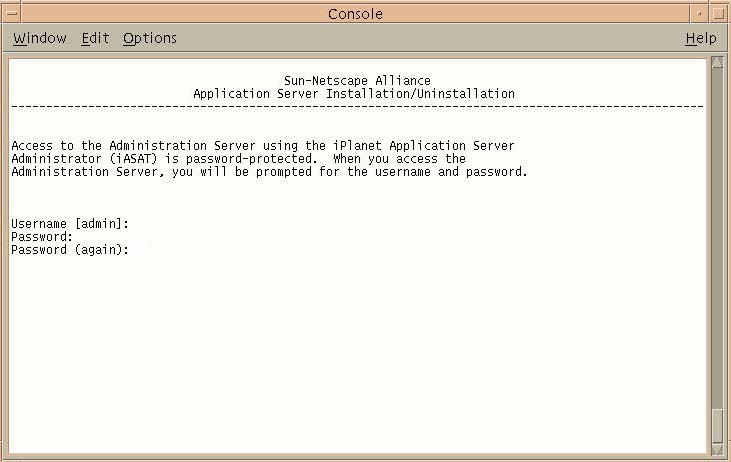The height and width of the screenshot is (462, 731).
Task: Click the minimize button in the title bar
Action: 699,14
